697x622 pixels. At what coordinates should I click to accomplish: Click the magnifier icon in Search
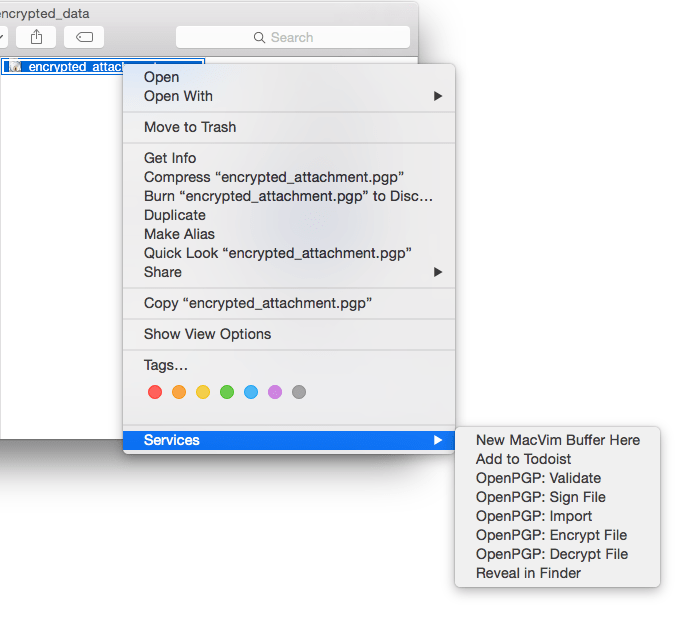(259, 37)
